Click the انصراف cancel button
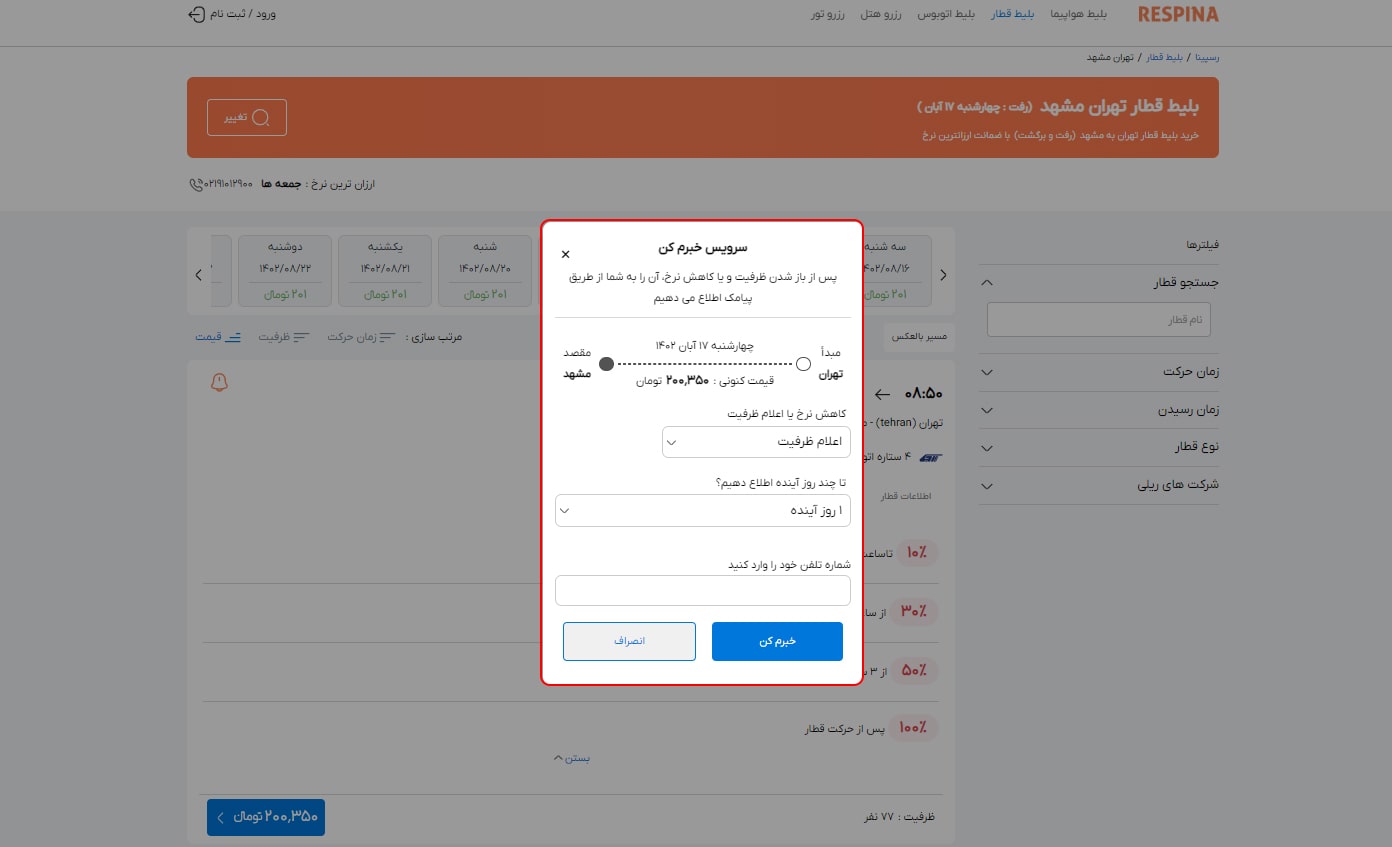Viewport: 1392px width, 847px height. pyautogui.click(x=629, y=641)
